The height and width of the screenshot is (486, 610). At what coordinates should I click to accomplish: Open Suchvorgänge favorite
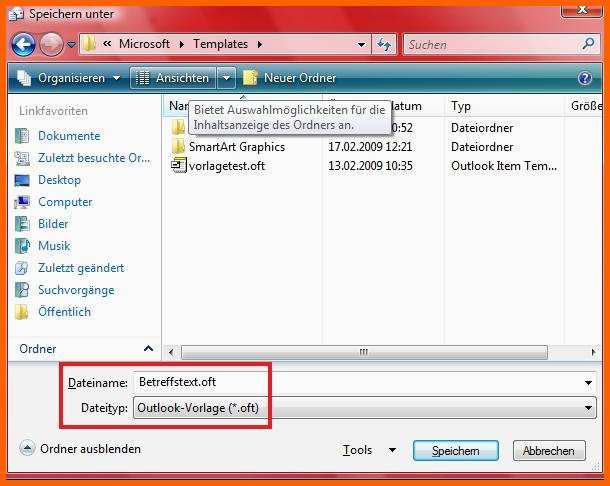76,290
